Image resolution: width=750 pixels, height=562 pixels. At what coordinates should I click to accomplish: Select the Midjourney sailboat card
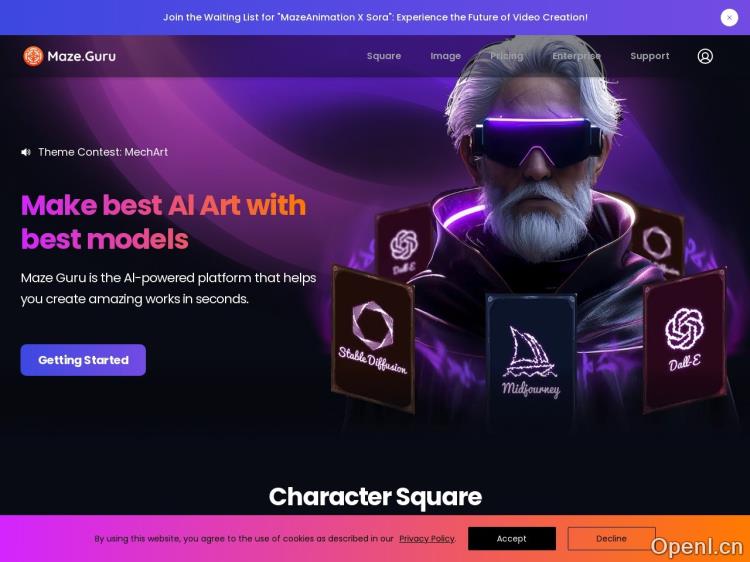pos(530,358)
